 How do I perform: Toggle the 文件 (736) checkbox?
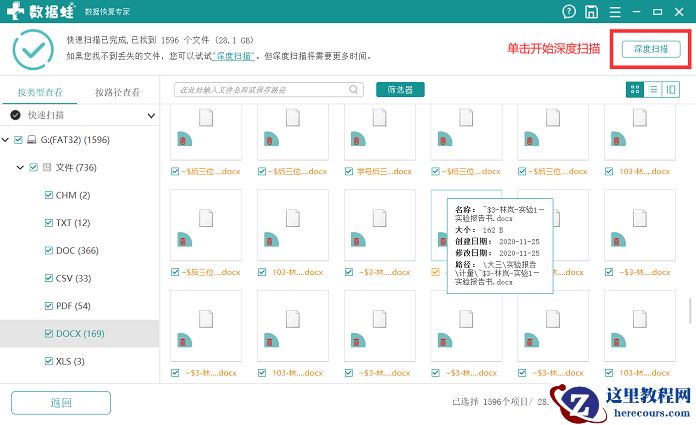coord(34,167)
